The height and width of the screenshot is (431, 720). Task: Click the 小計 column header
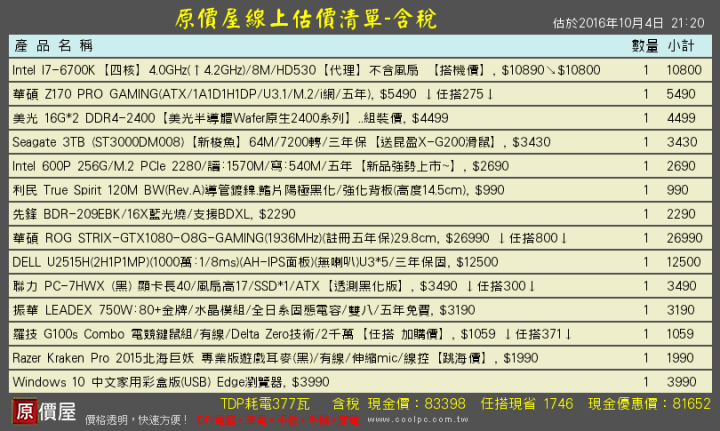(x=681, y=46)
